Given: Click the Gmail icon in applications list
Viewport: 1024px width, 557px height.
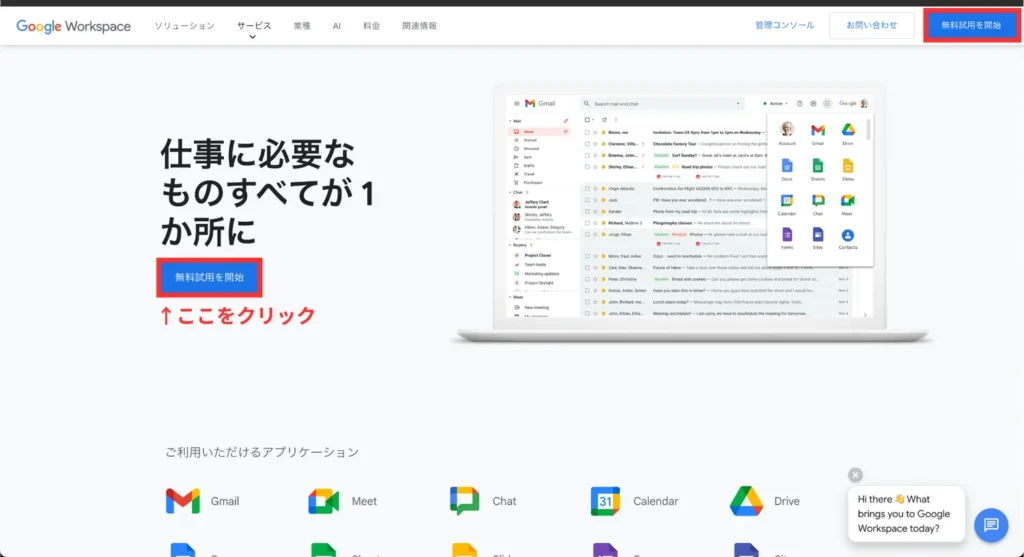Looking at the screenshot, I should point(183,501).
